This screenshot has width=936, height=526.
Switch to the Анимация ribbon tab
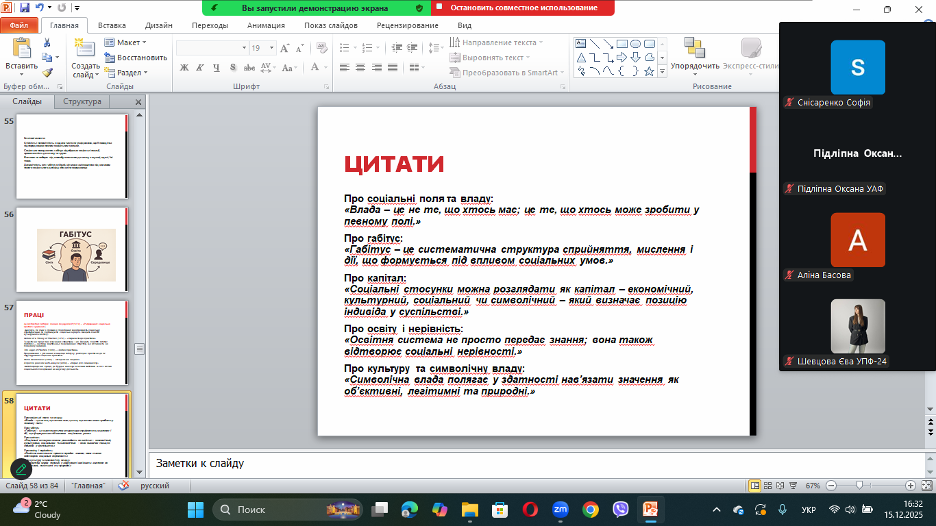click(x=266, y=25)
